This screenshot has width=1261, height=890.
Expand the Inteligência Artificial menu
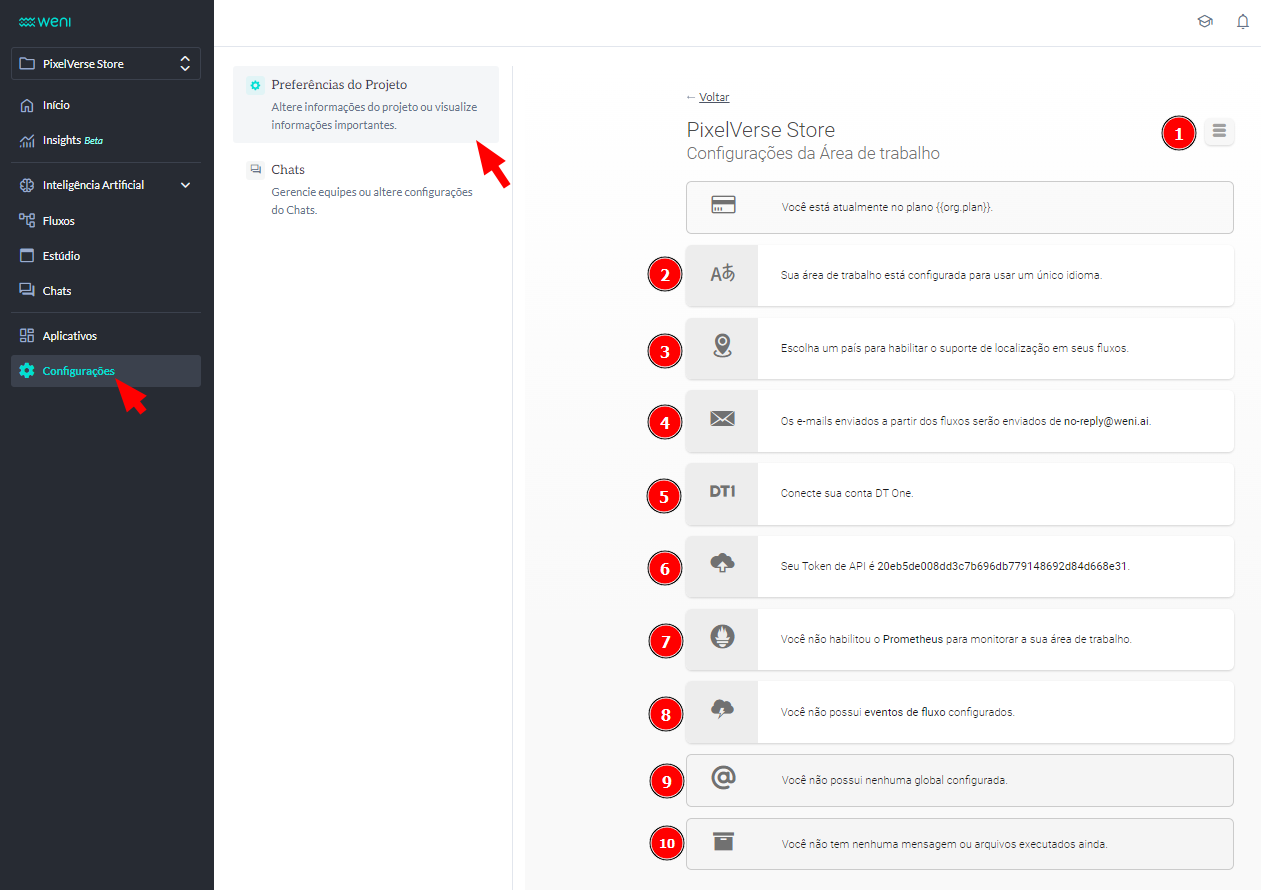tap(93, 184)
